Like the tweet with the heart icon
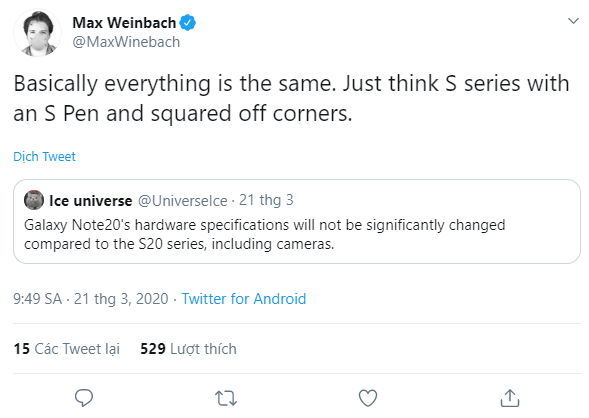This screenshot has height=418, width=589. tap(368, 398)
